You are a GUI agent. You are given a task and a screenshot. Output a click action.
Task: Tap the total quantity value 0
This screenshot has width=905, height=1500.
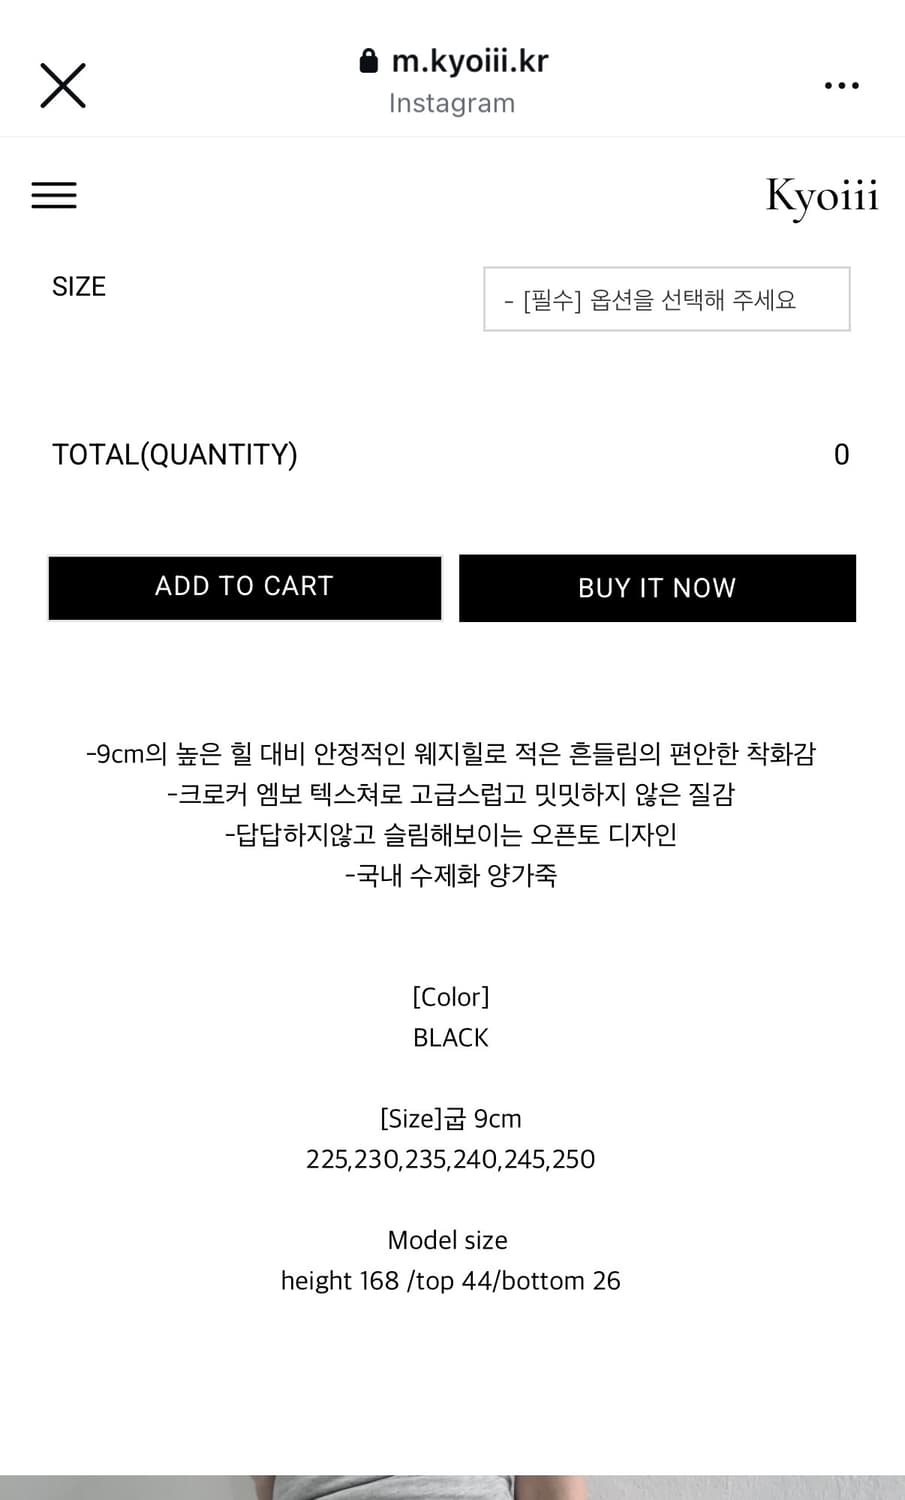[841, 455]
